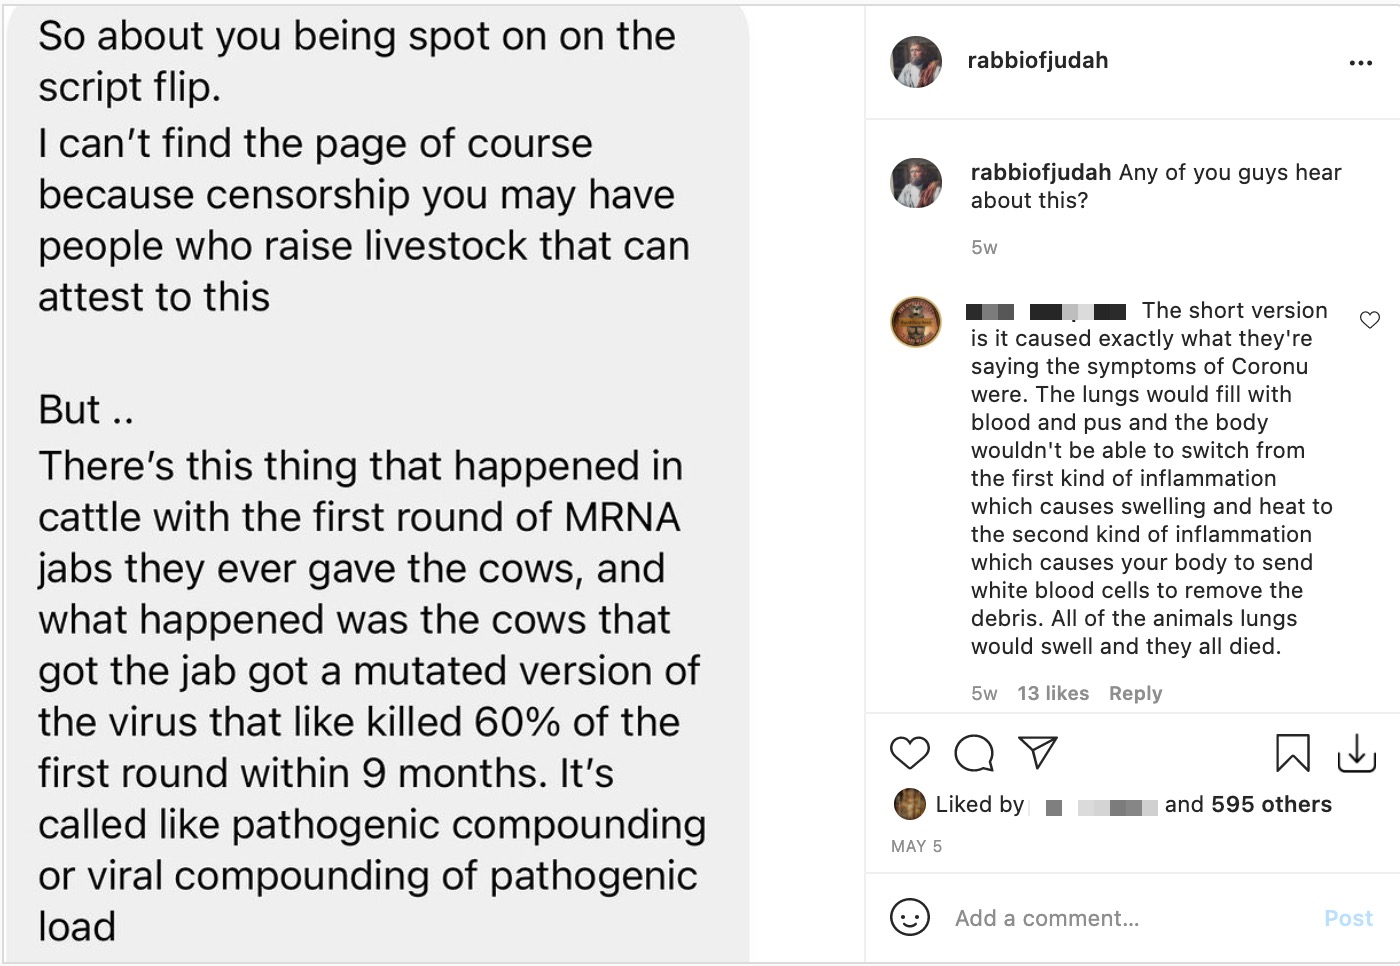Open the MAY 5 post date link
This screenshot has height=966, width=1400.
(916, 846)
